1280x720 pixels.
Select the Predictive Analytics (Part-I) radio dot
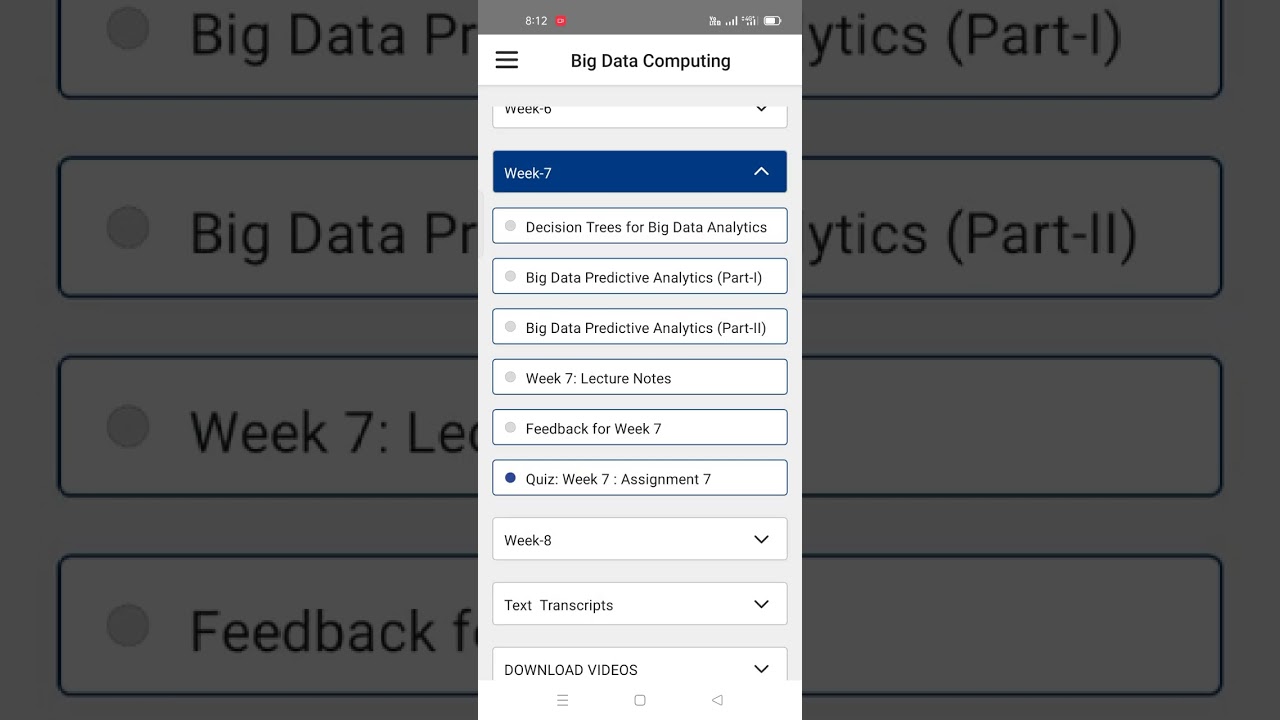[510, 276]
